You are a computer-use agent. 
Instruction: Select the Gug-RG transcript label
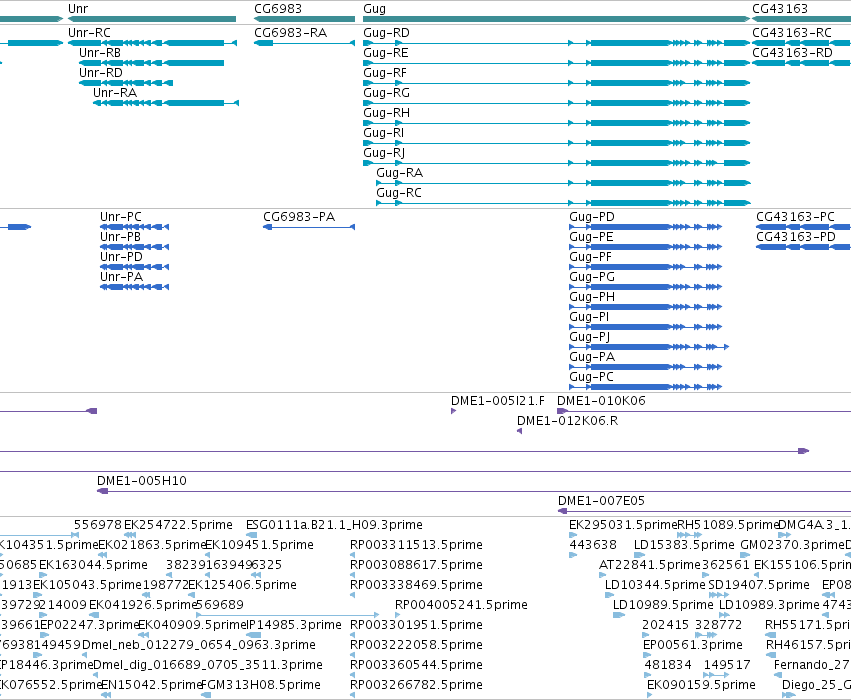coord(386,93)
